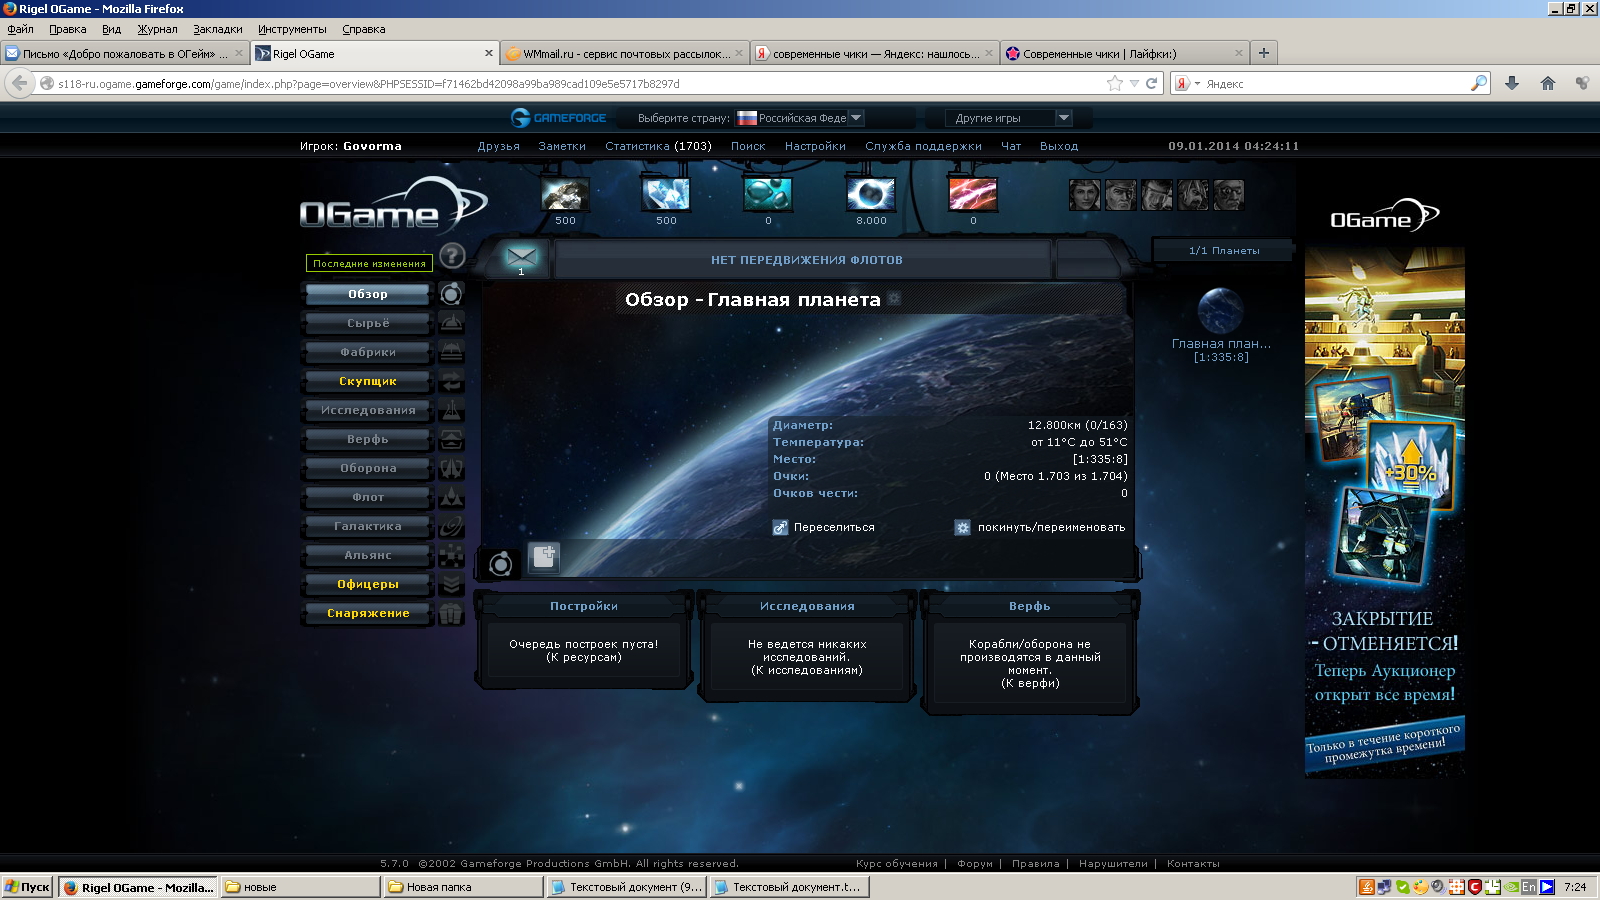The height and width of the screenshot is (900, 1600).
Task: Open the новые folder taskbar item
Action: [x=300, y=887]
